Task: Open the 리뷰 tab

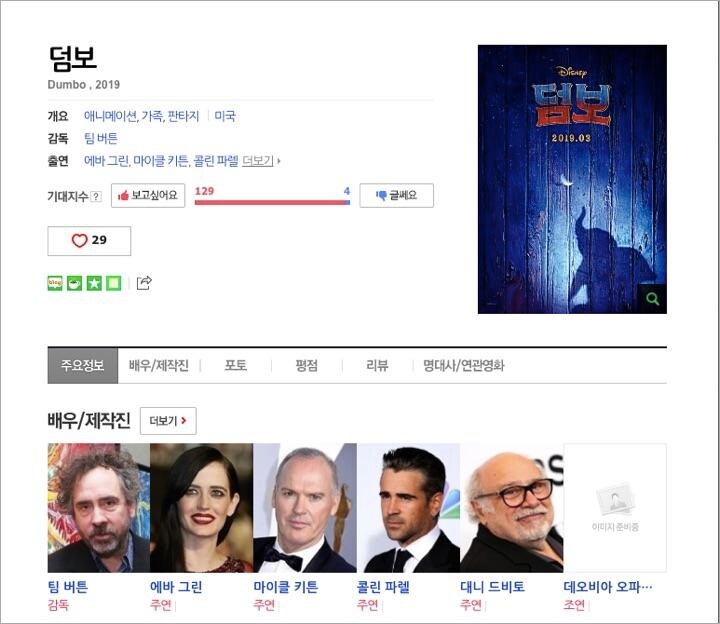Action: point(377,365)
